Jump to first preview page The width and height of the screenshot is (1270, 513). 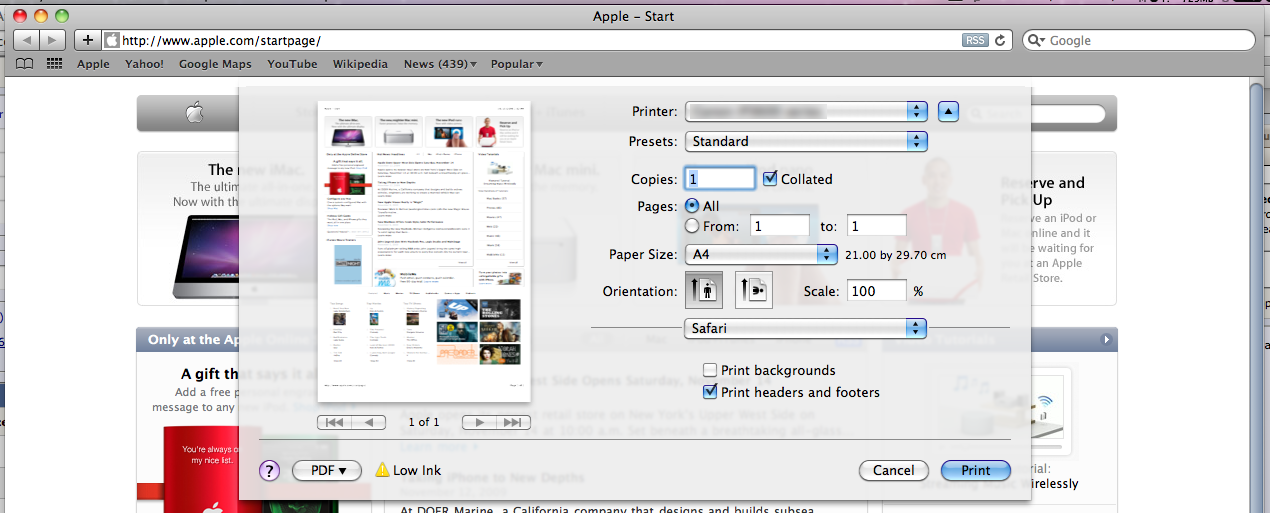334,422
